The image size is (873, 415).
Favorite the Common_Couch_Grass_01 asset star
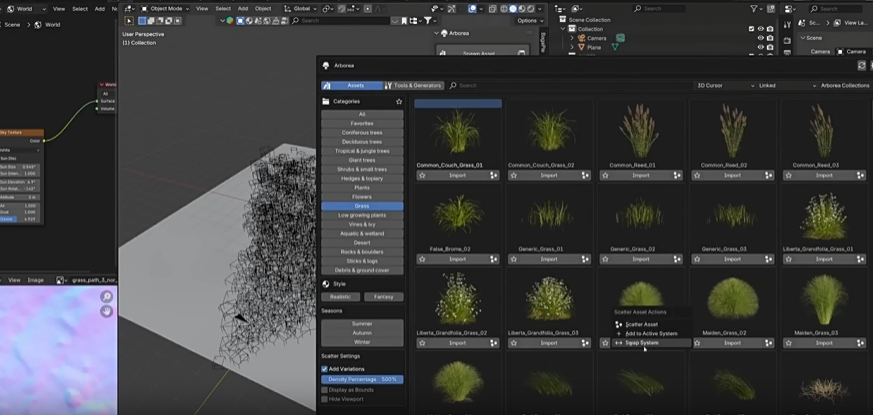coord(422,175)
